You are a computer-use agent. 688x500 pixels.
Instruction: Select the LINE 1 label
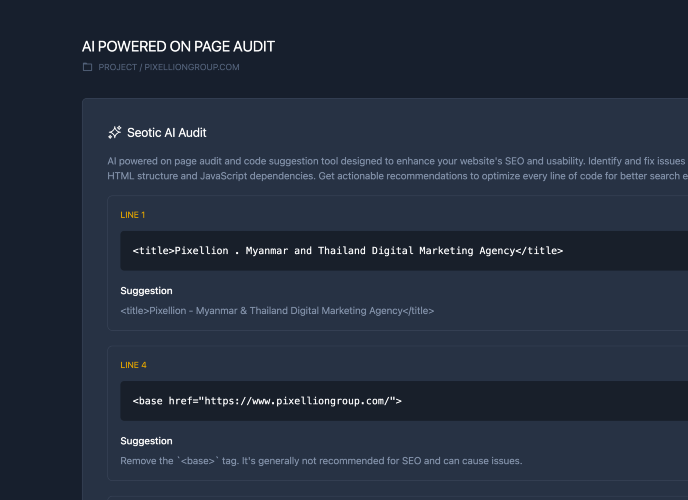[x=133, y=215]
